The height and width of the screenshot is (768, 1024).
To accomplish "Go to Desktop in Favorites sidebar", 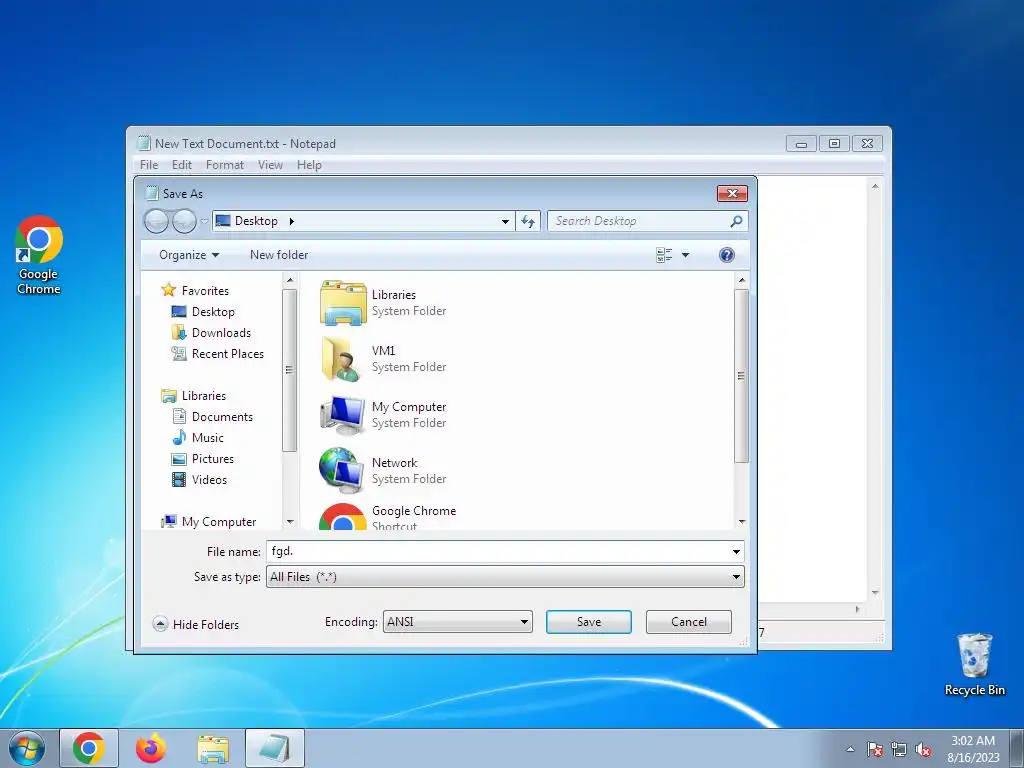I will tap(212, 312).
